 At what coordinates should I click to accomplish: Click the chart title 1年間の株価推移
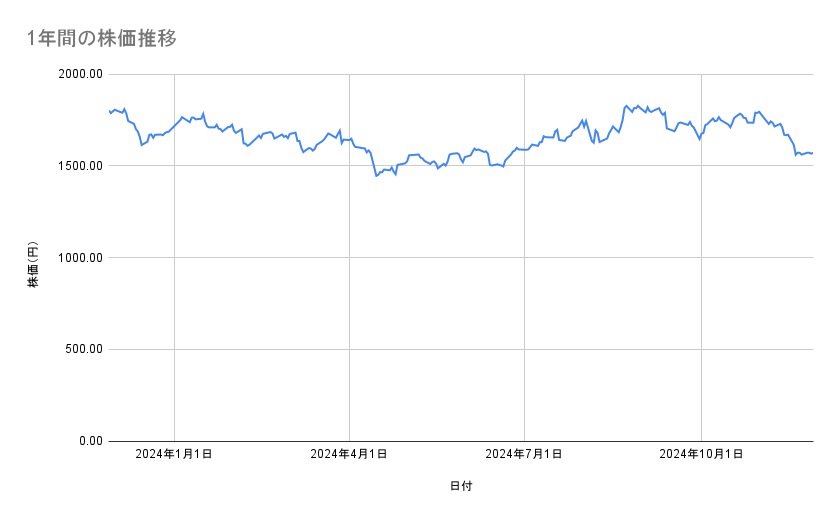coord(103,38)
